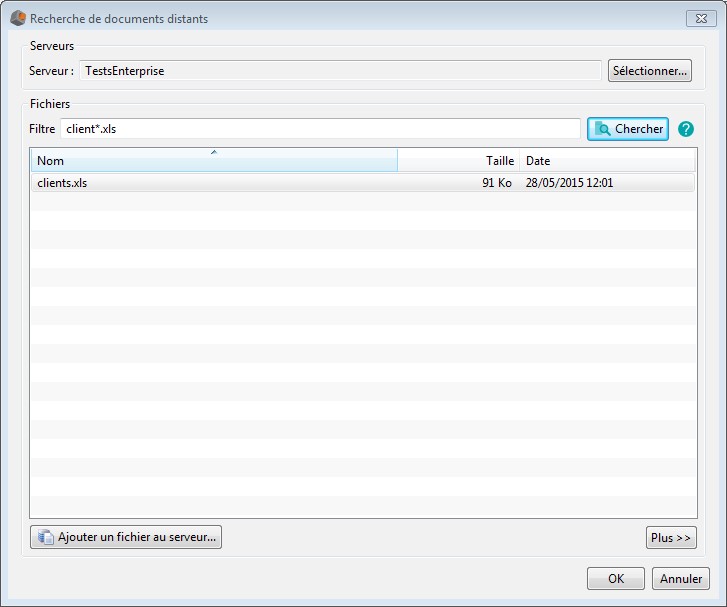727x607 pixels.
Task: Confirm with the OK button
Action: tap(616, 579)
